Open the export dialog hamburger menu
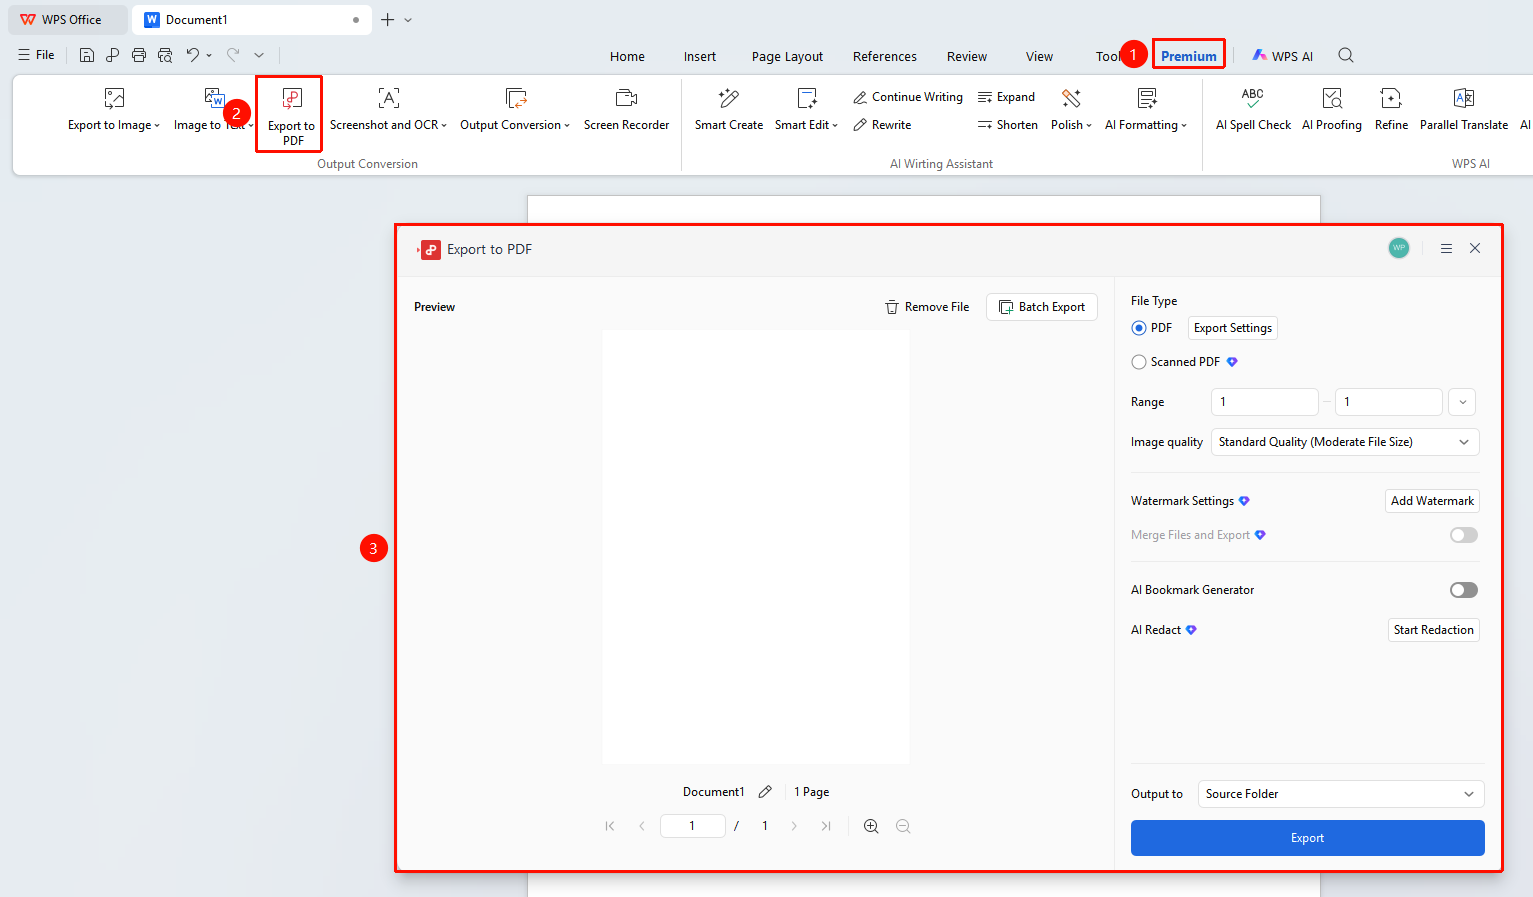Screen dimensions: 1533x897 (x=1446, y=249)
